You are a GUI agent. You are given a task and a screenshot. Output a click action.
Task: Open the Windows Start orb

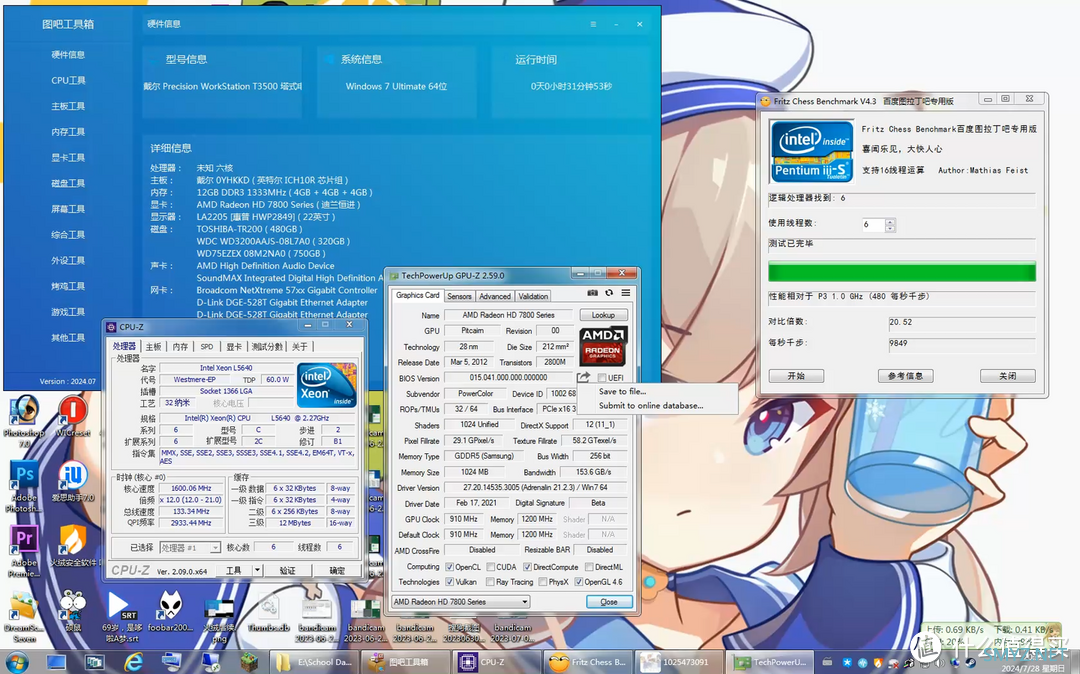pyautogui.click(x=17, y=662)
